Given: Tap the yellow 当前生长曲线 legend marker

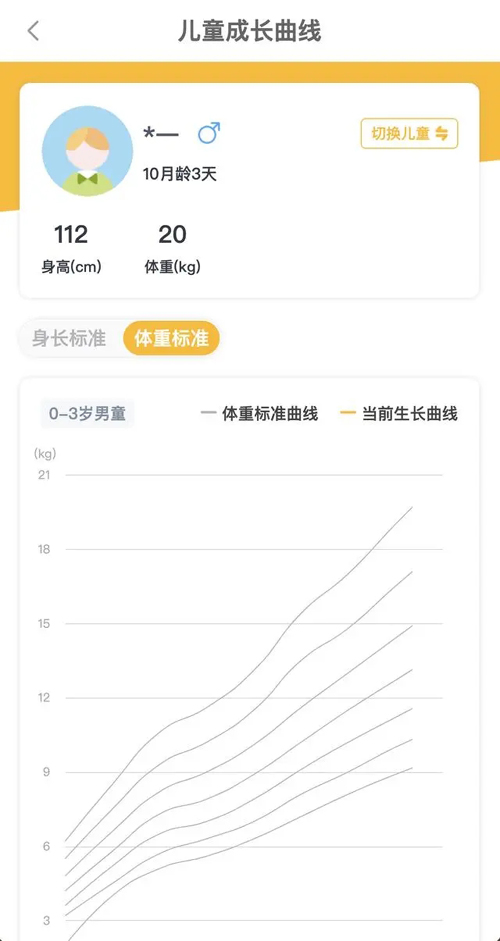Looking at the screenshot, I should click(x=348, y=413).
